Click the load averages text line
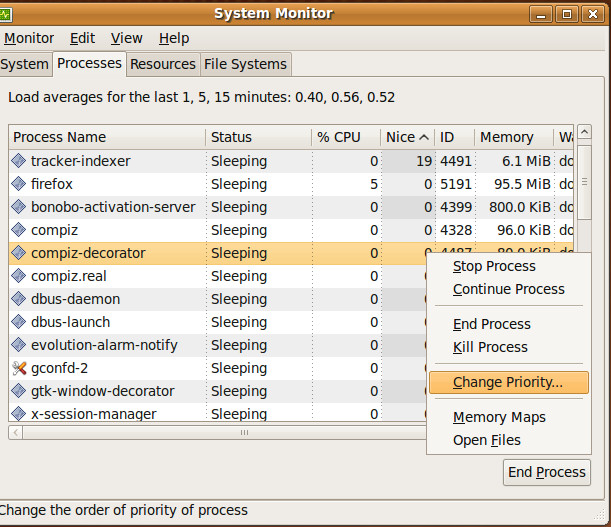611x527 pixels. [201, 97]
